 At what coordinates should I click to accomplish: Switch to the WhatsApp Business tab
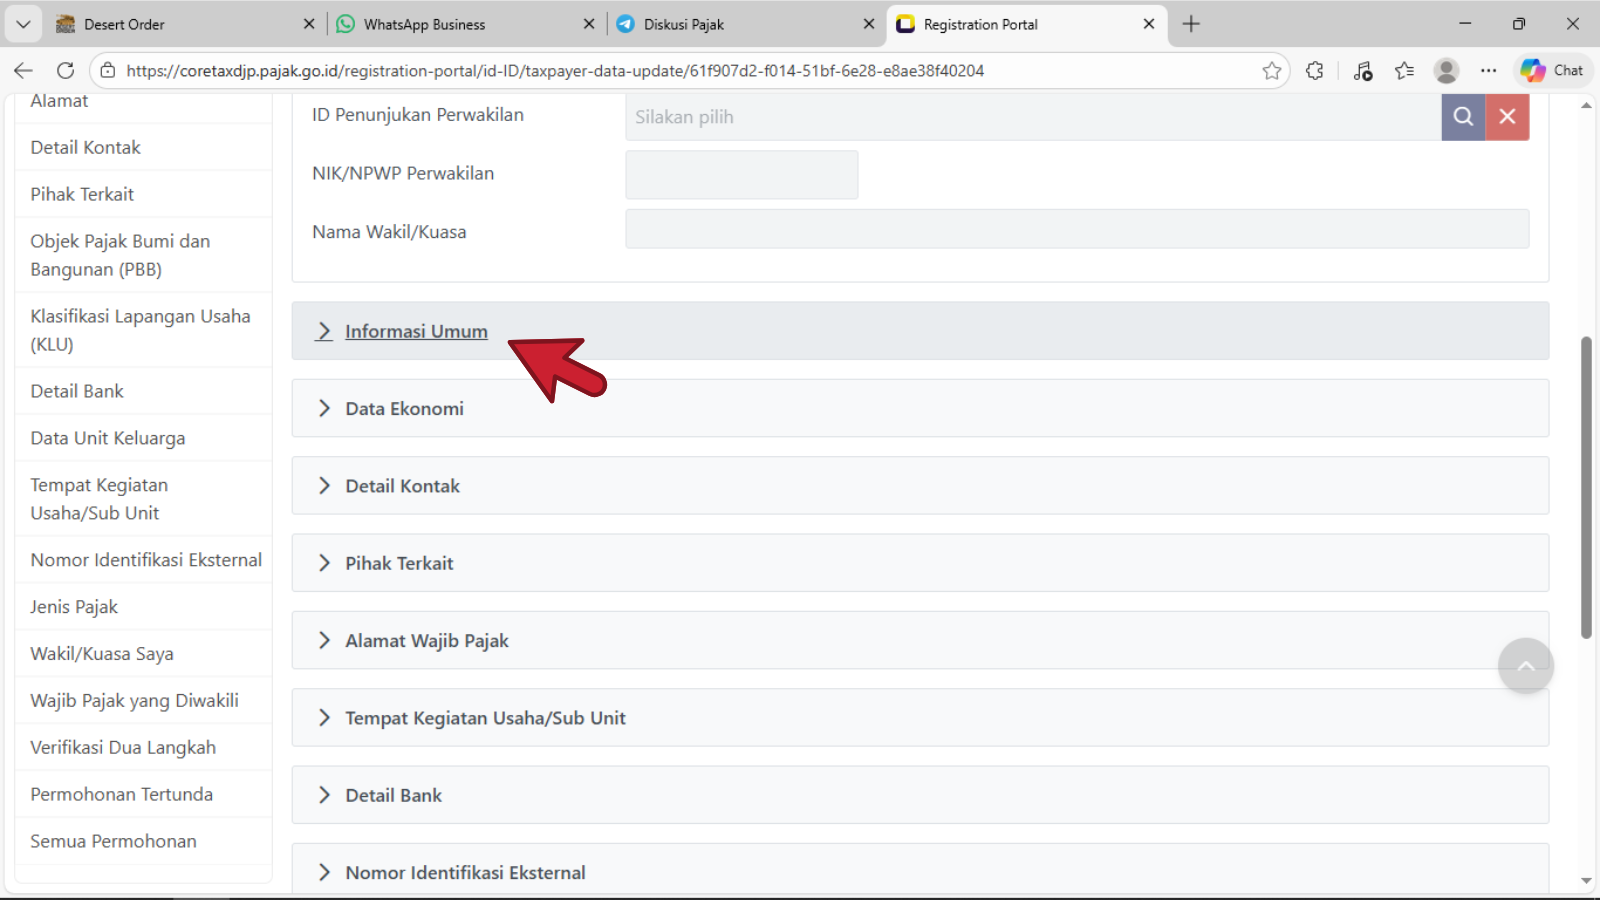424,24
